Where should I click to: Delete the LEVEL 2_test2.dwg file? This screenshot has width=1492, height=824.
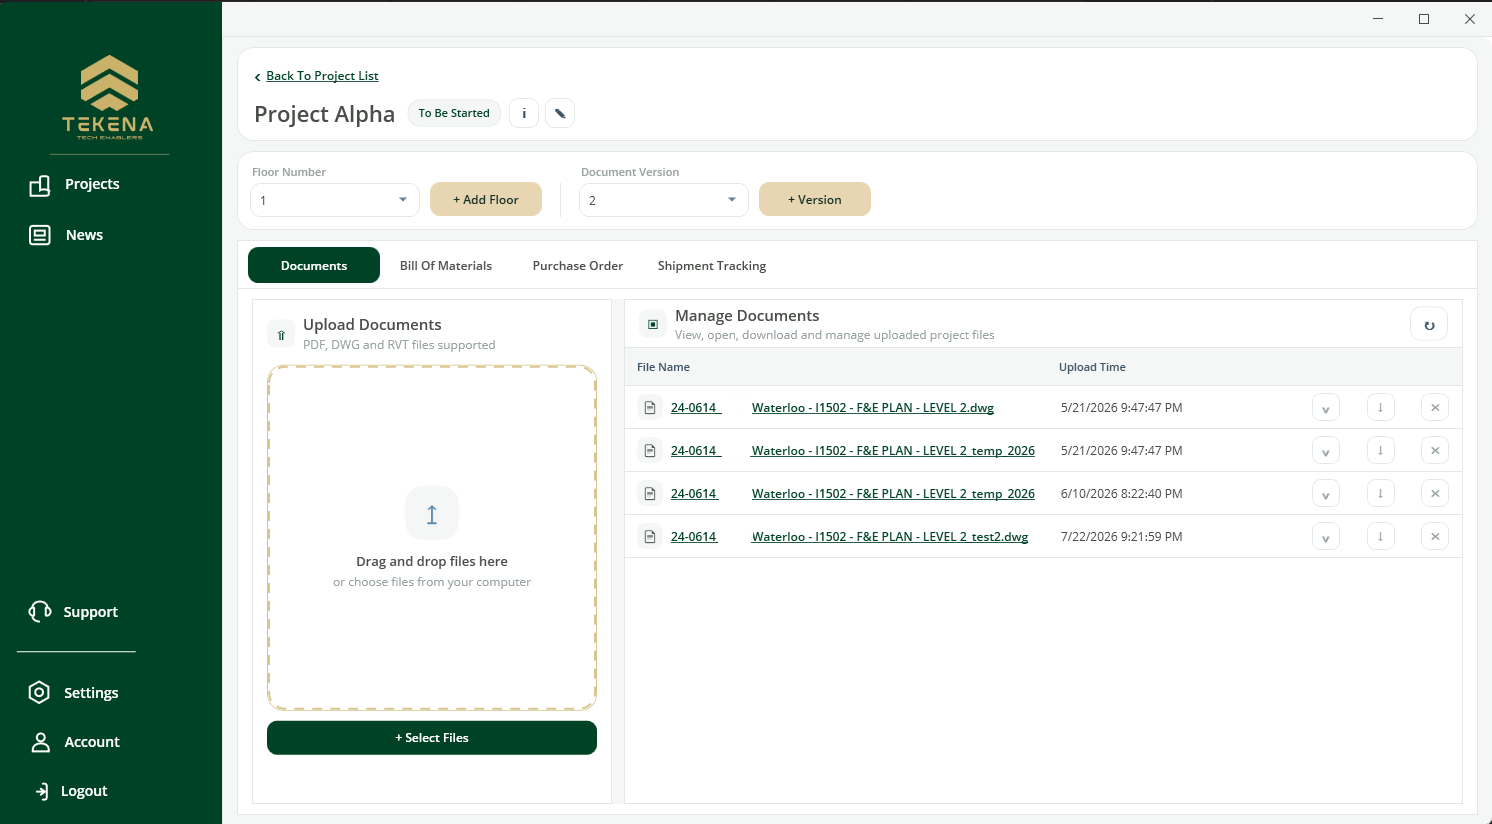tap(1435, 537)
